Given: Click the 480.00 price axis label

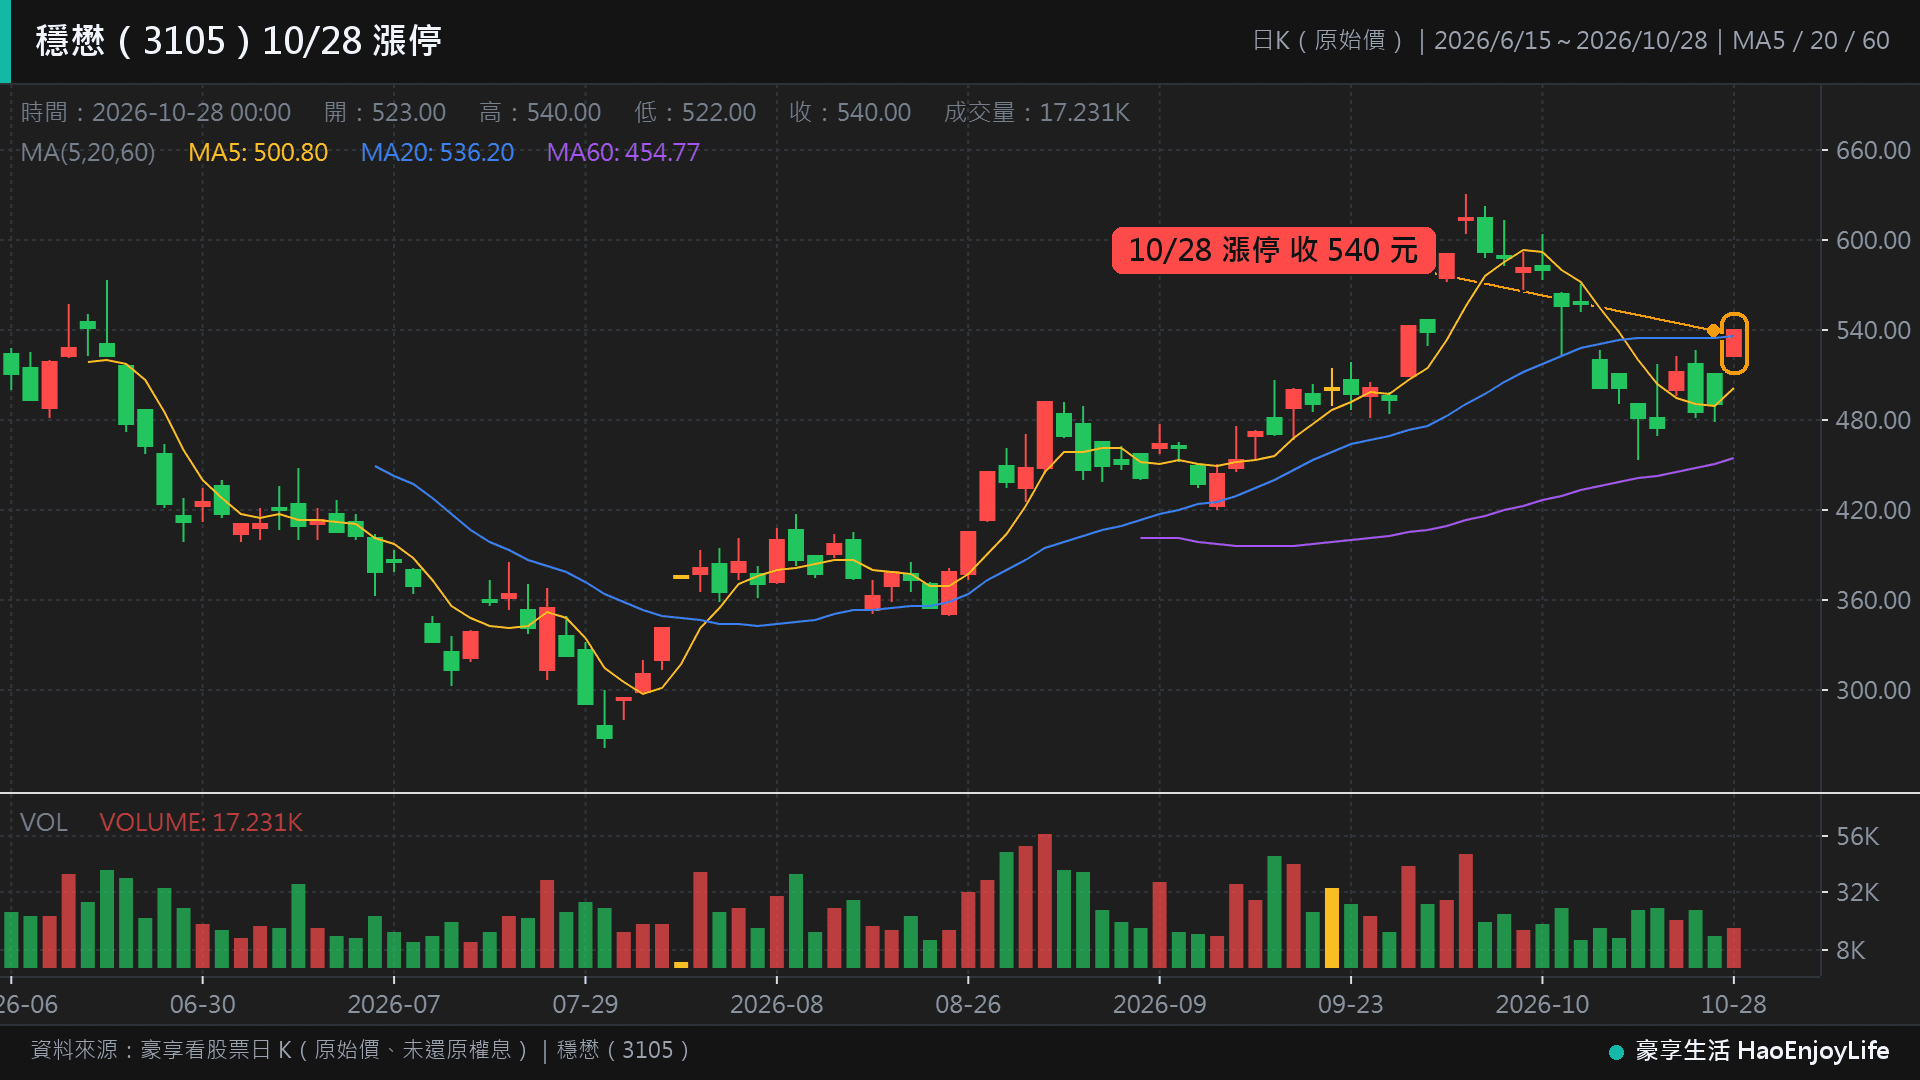Looking at the screenshot, I should click(x=1873, y=421).
